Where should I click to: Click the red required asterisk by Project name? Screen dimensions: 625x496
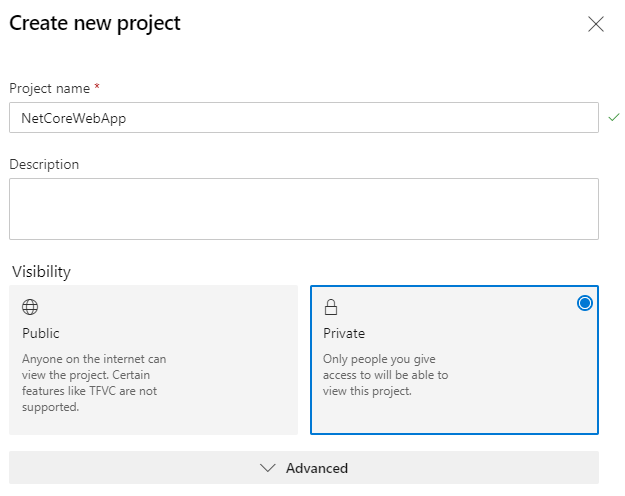97,88
